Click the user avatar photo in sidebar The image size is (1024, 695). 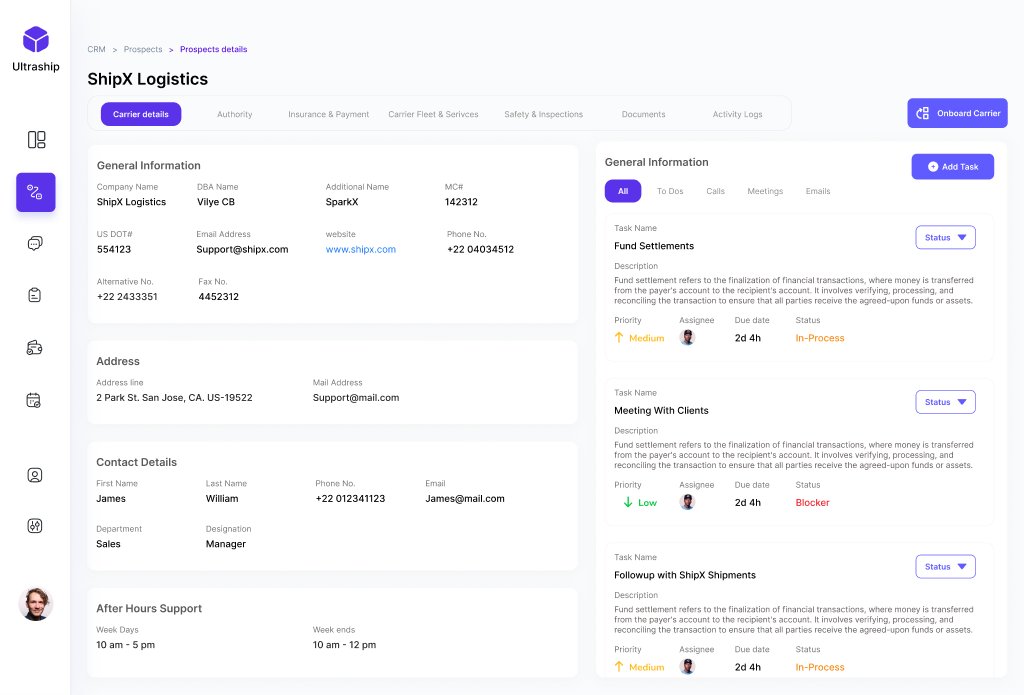tap(35, 604)
